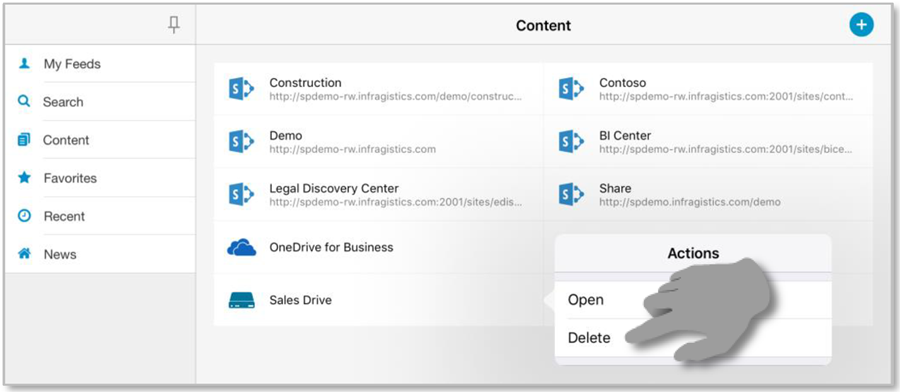This screenshot has height=392, width=900.
Task: Click the Sales Drive disk icon
Action: click(x=241, y=300)
